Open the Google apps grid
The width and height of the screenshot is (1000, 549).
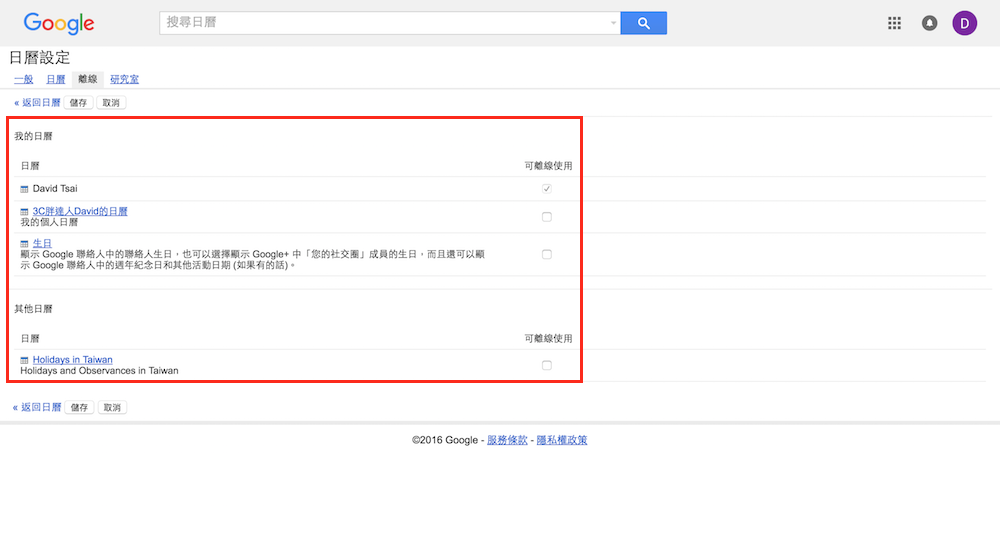coord(894,23)
